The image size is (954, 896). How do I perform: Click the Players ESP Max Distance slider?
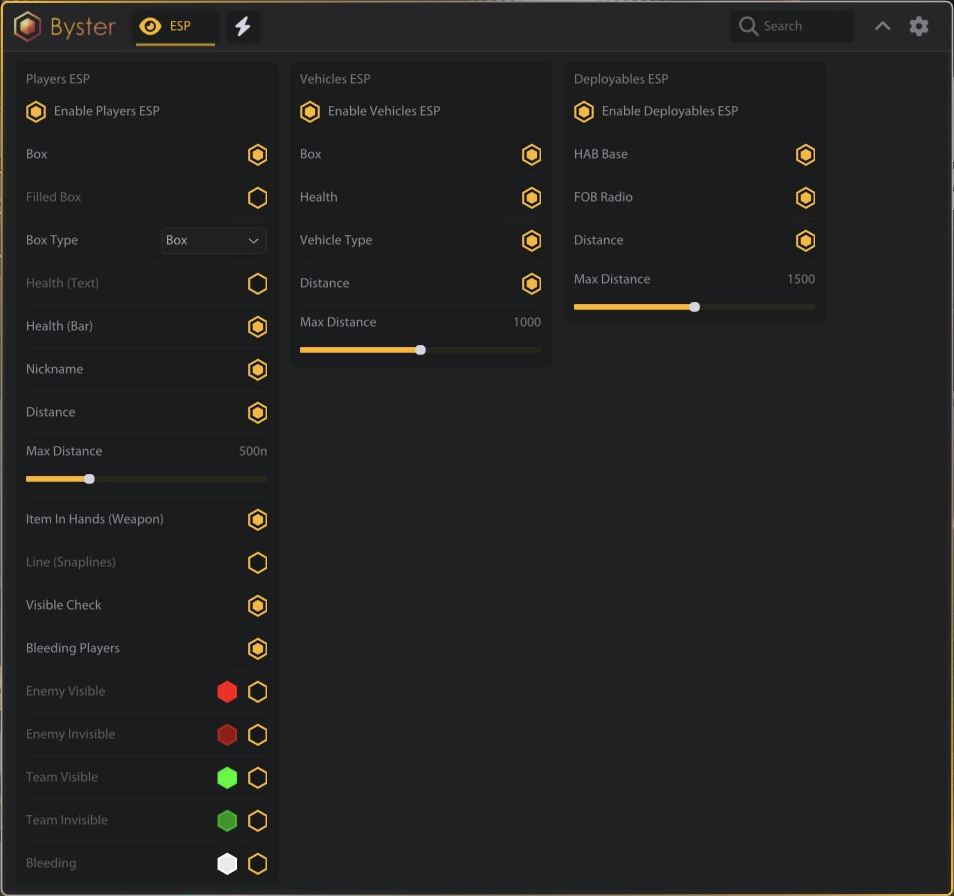(146, 479)
